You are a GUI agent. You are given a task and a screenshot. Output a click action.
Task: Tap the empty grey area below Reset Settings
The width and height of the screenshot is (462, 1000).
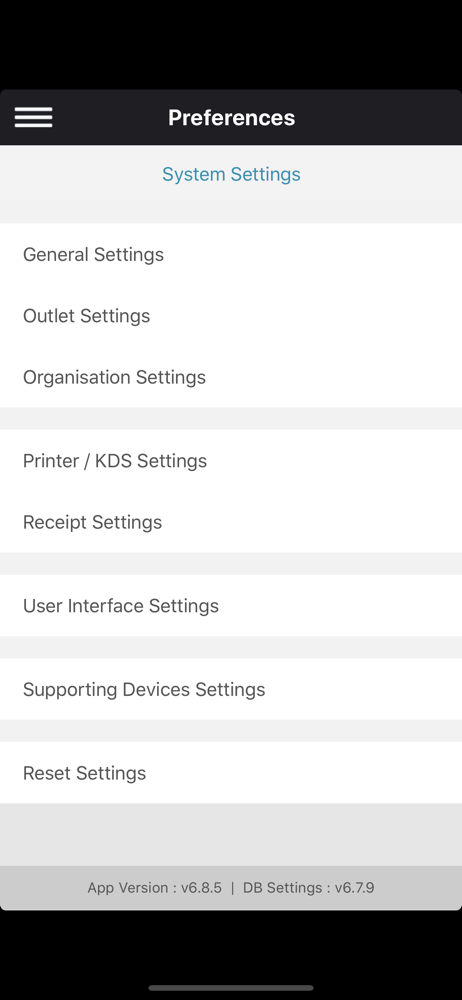coord(231,835)
